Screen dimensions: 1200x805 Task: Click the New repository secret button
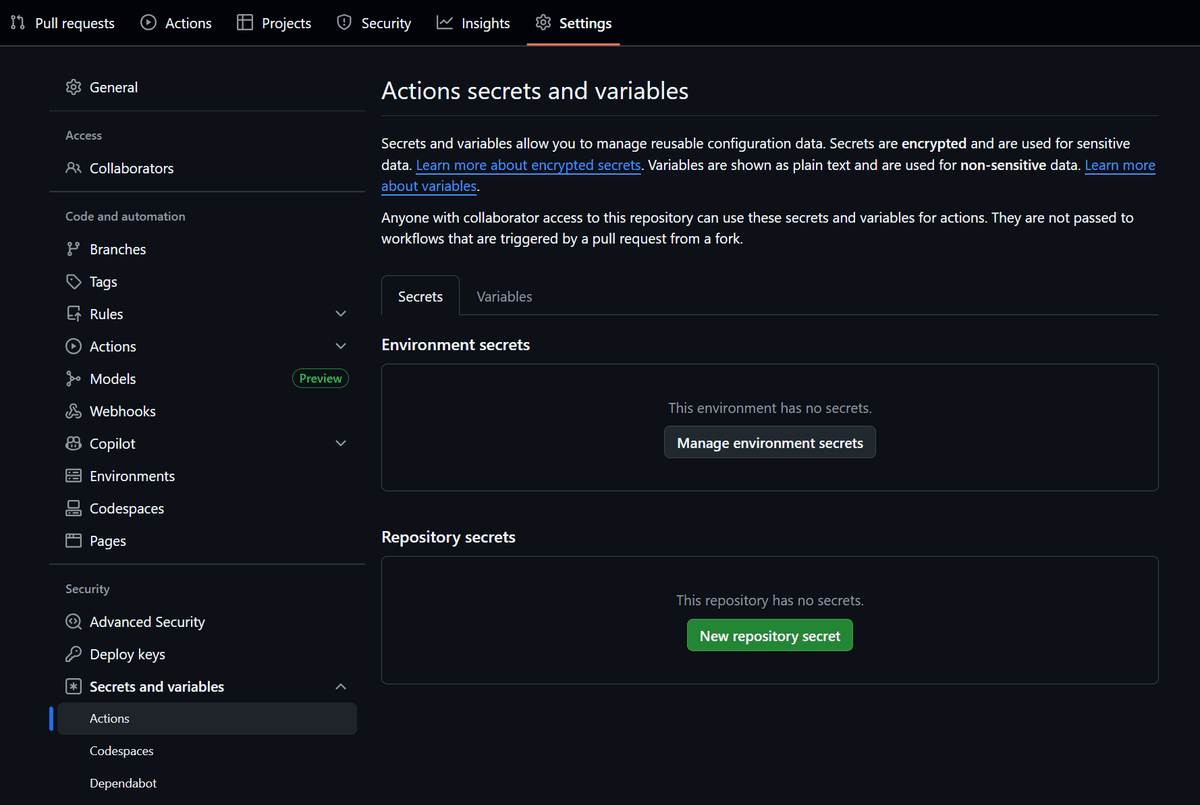click(x=769, y=635)
